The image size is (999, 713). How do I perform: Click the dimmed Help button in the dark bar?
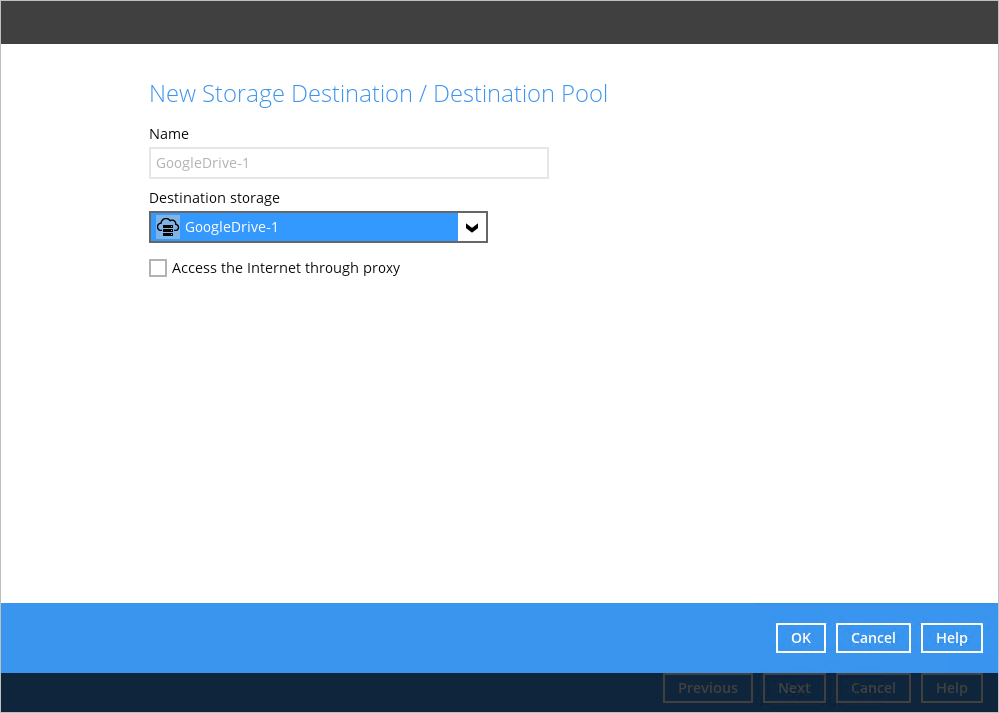(951, 688)
